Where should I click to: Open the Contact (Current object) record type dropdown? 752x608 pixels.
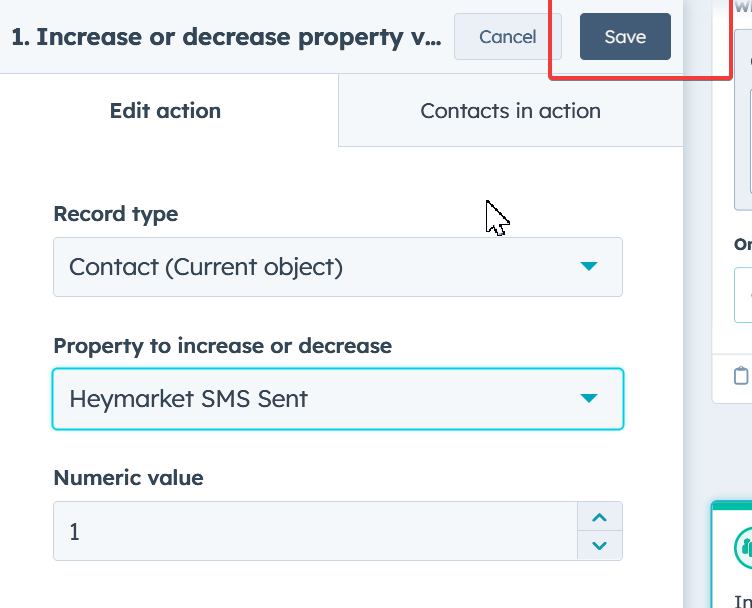(337, 267)
